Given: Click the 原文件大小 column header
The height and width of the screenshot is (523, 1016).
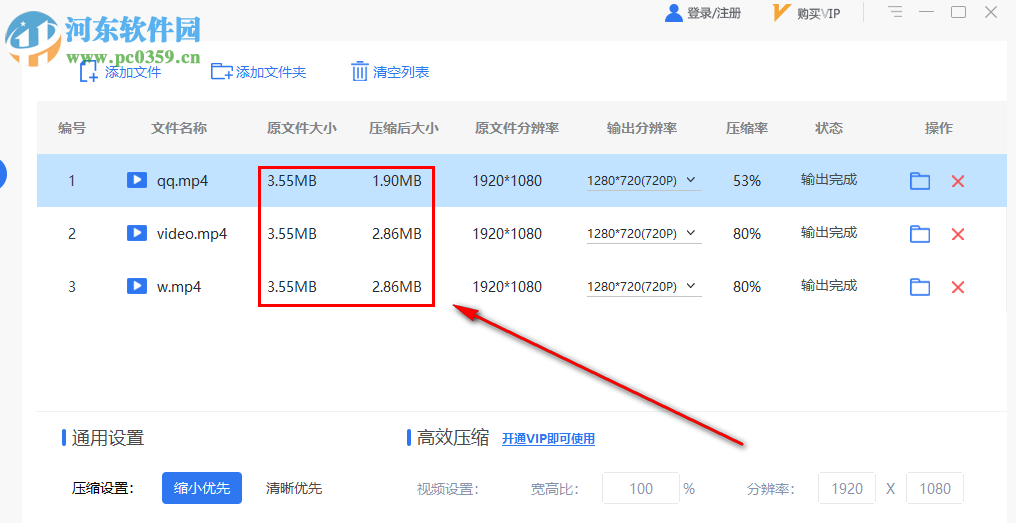Looking at the screenshot, I should pyautogui.click(x=302, y=128).
